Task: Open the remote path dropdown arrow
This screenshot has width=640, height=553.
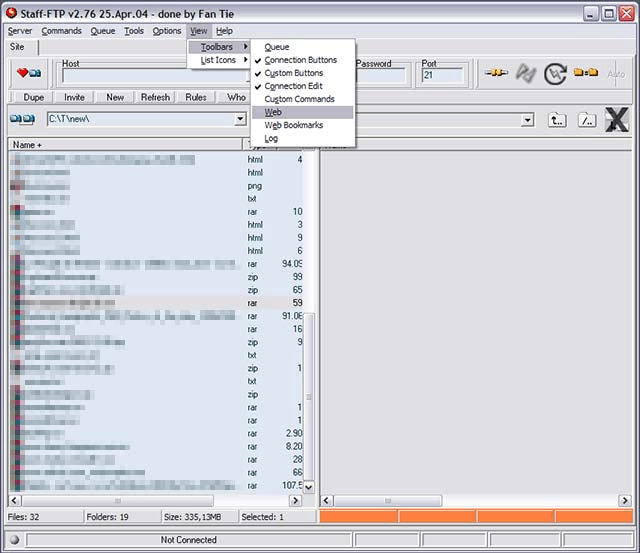Action: 526,120
